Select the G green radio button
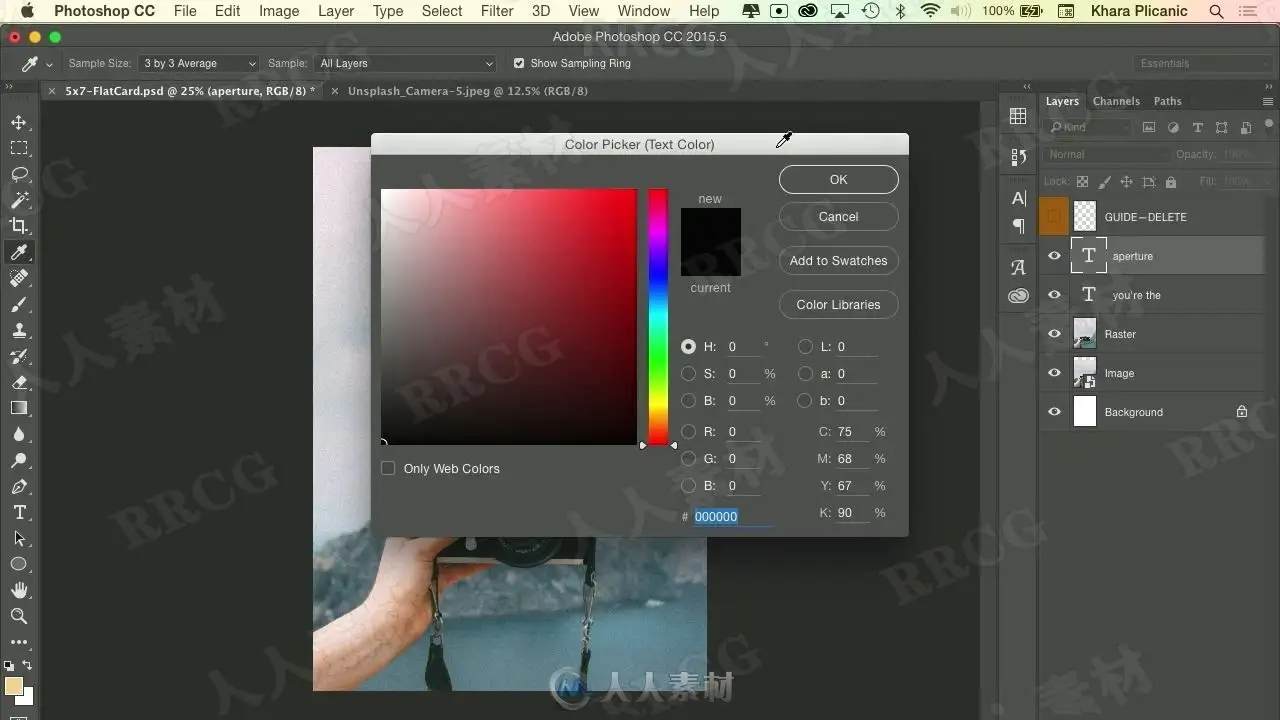The width and height of the screenshot is (1280, 720). point(688,459)
